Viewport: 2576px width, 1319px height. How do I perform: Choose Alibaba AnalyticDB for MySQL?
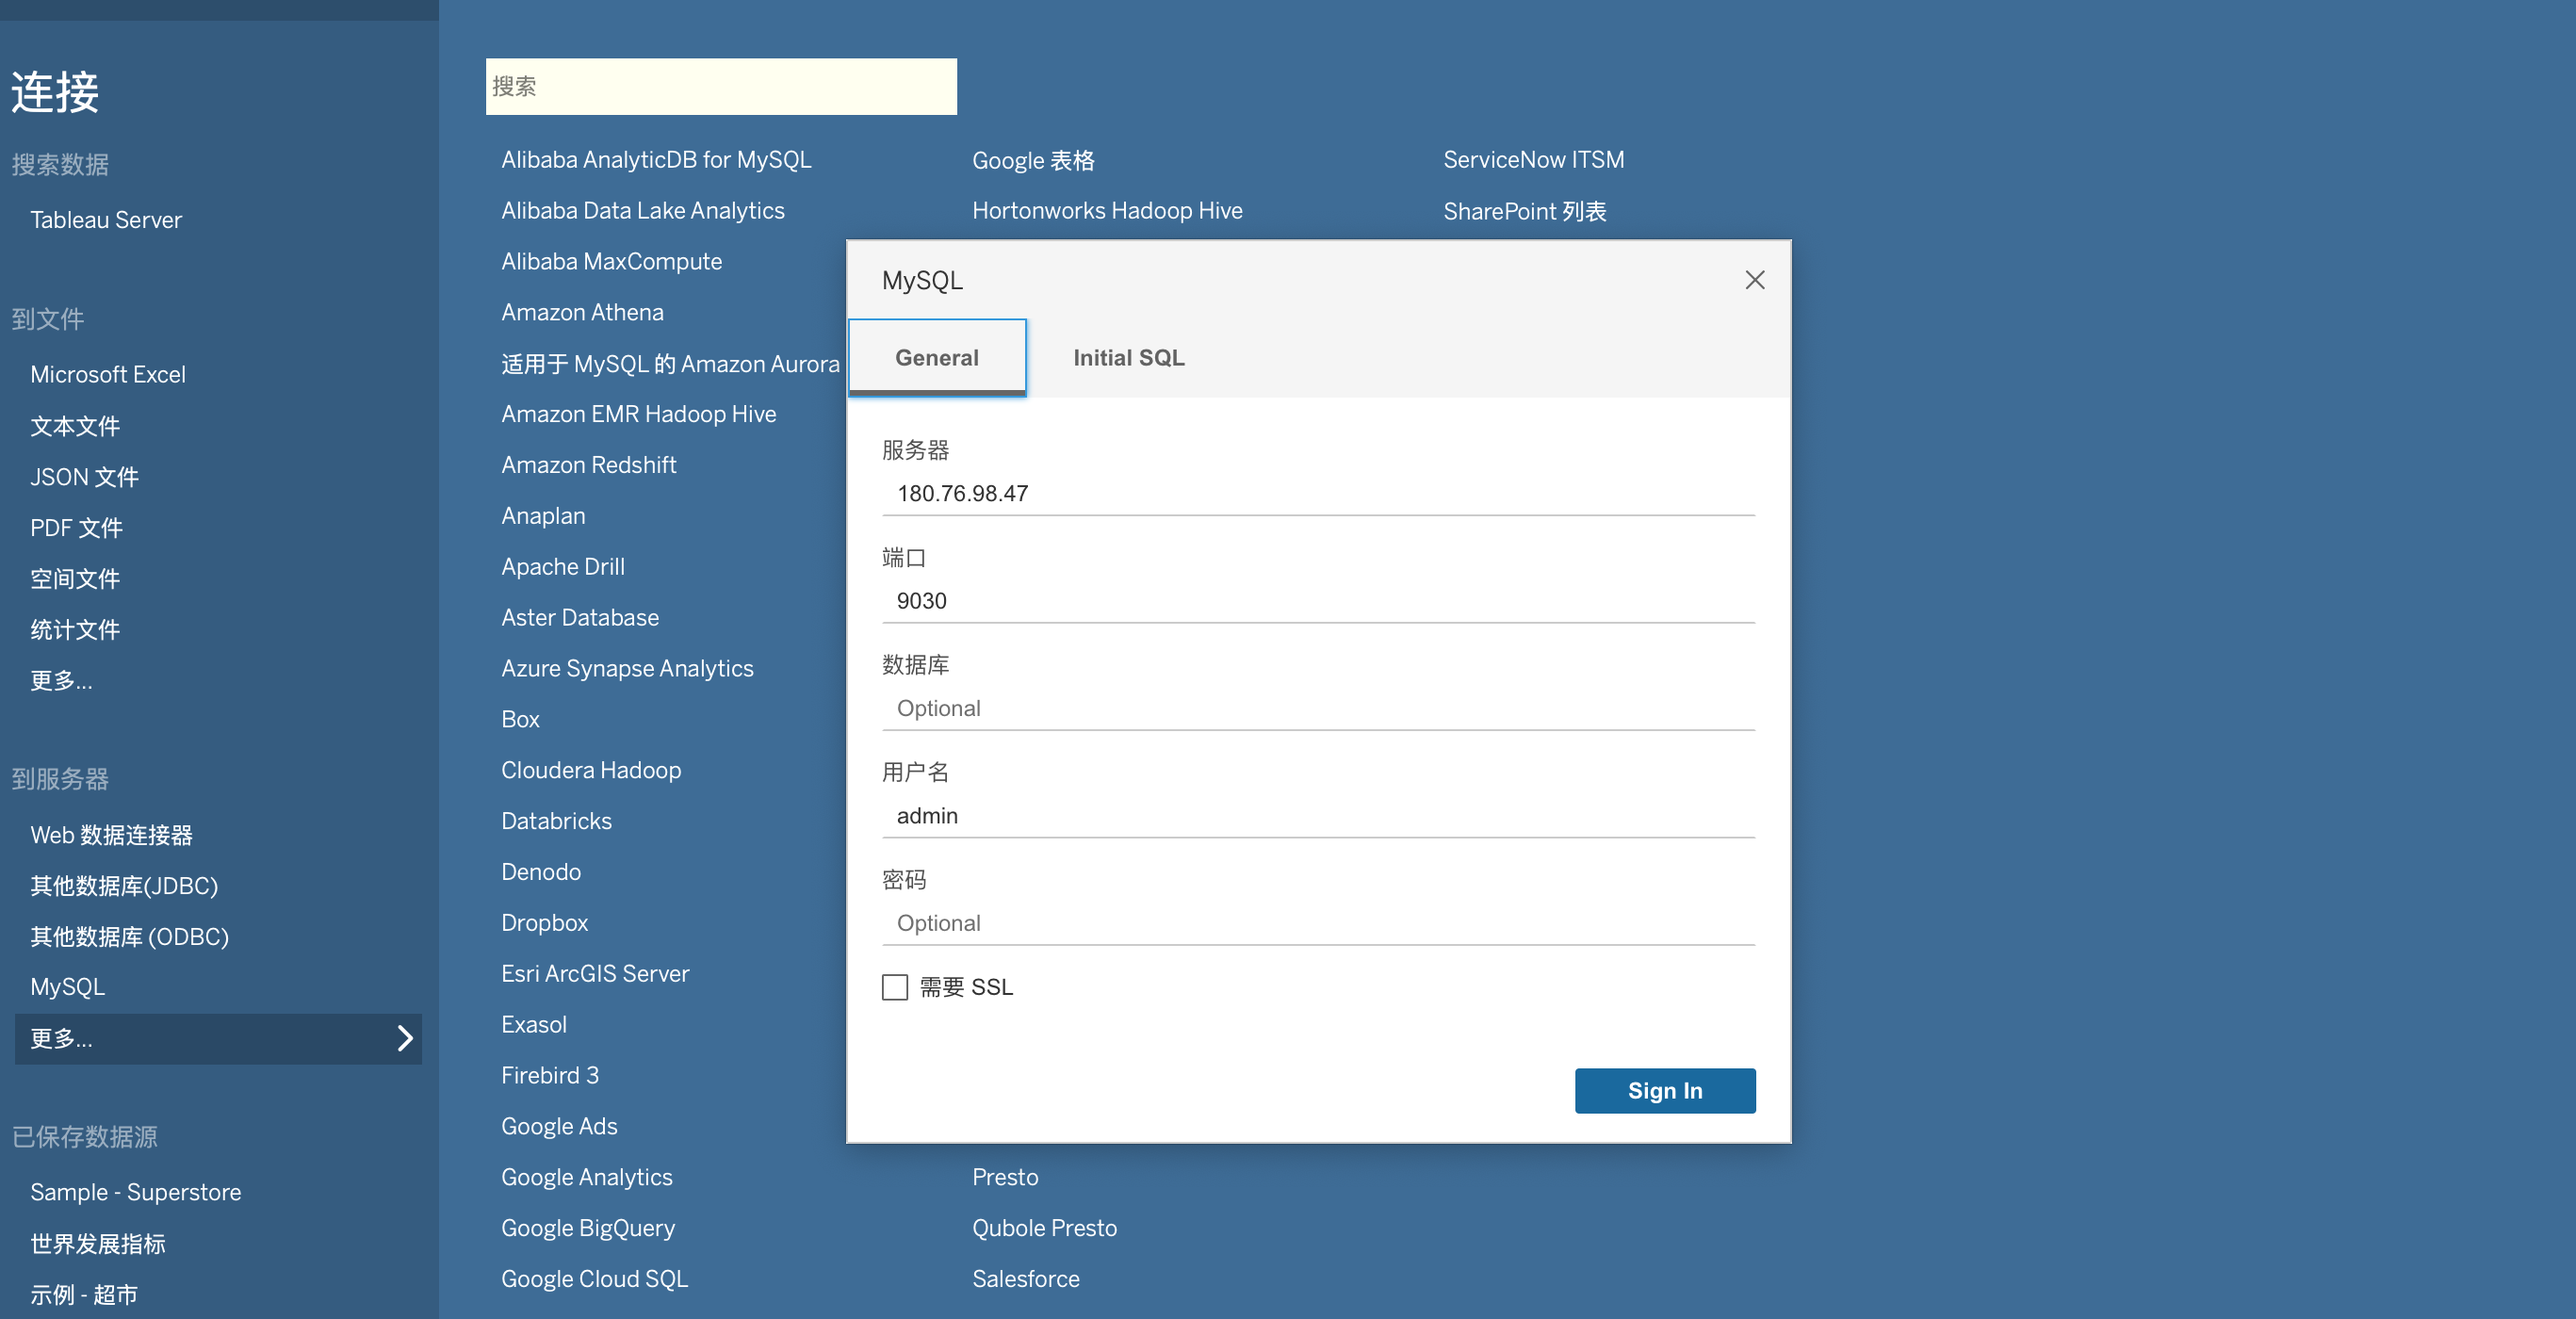[x=656, y=160]
